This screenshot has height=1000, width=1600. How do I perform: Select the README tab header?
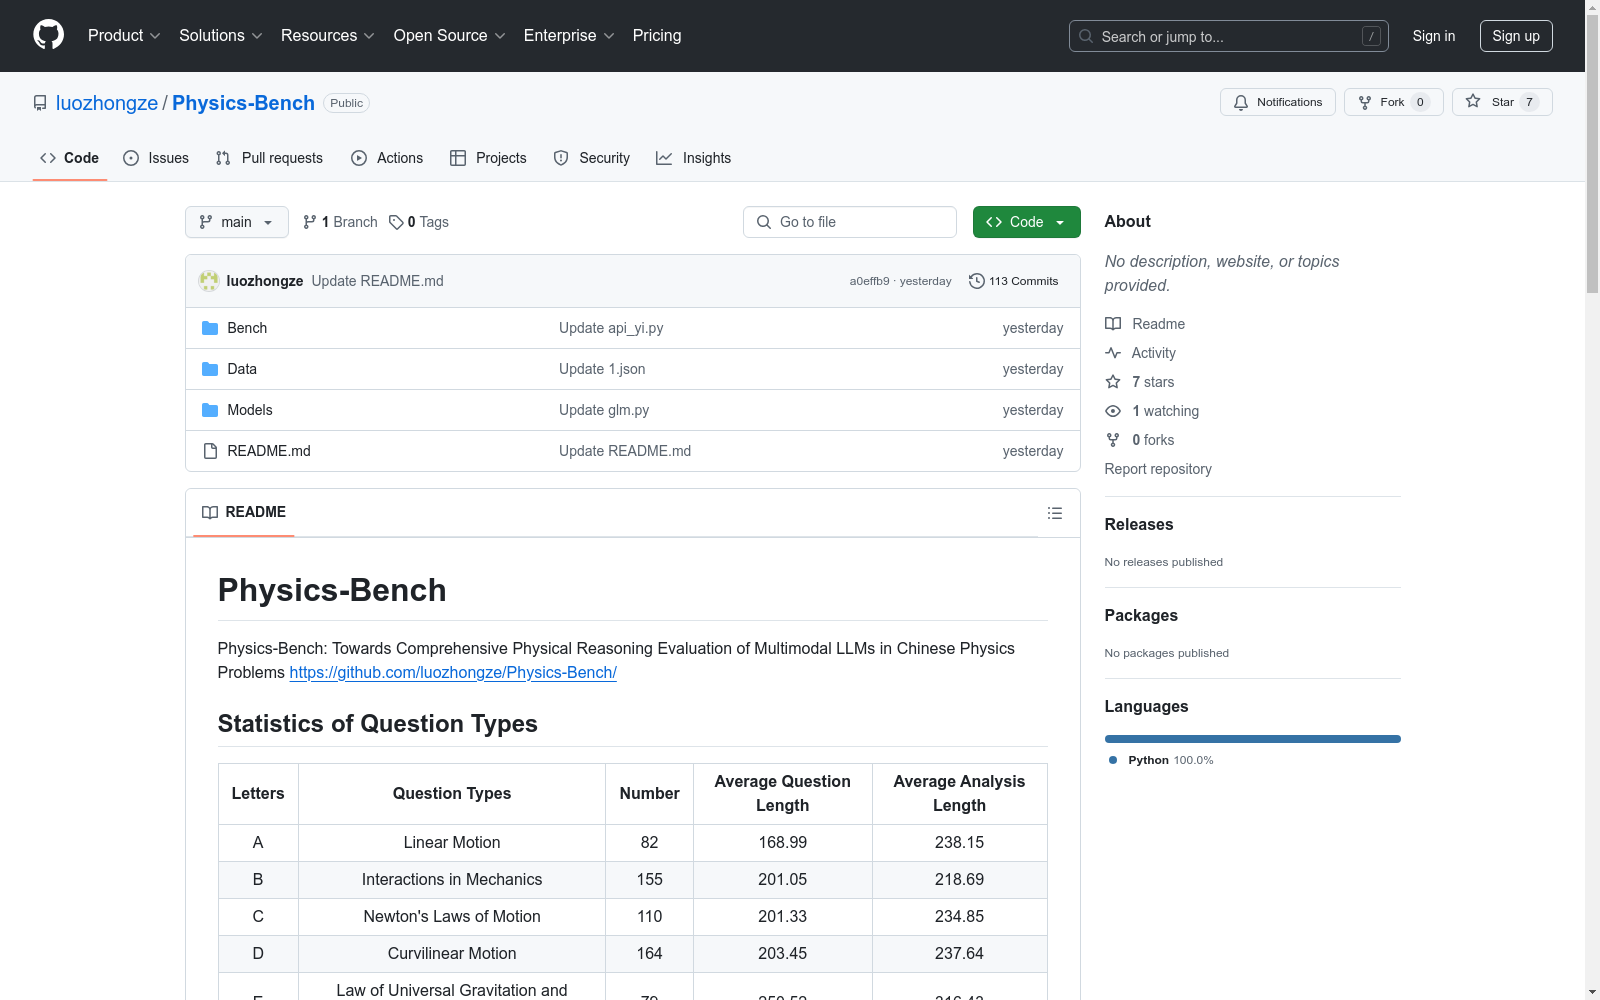244,512
